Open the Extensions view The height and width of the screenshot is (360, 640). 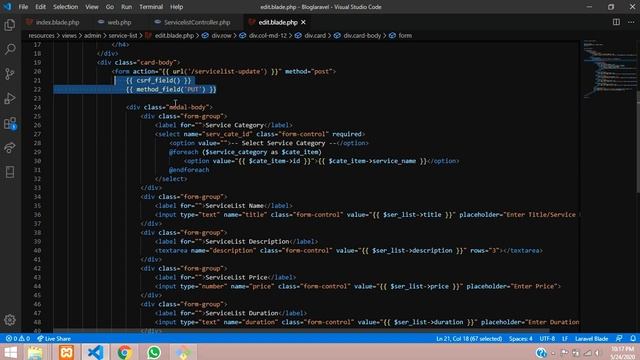[x=10, y=123]
